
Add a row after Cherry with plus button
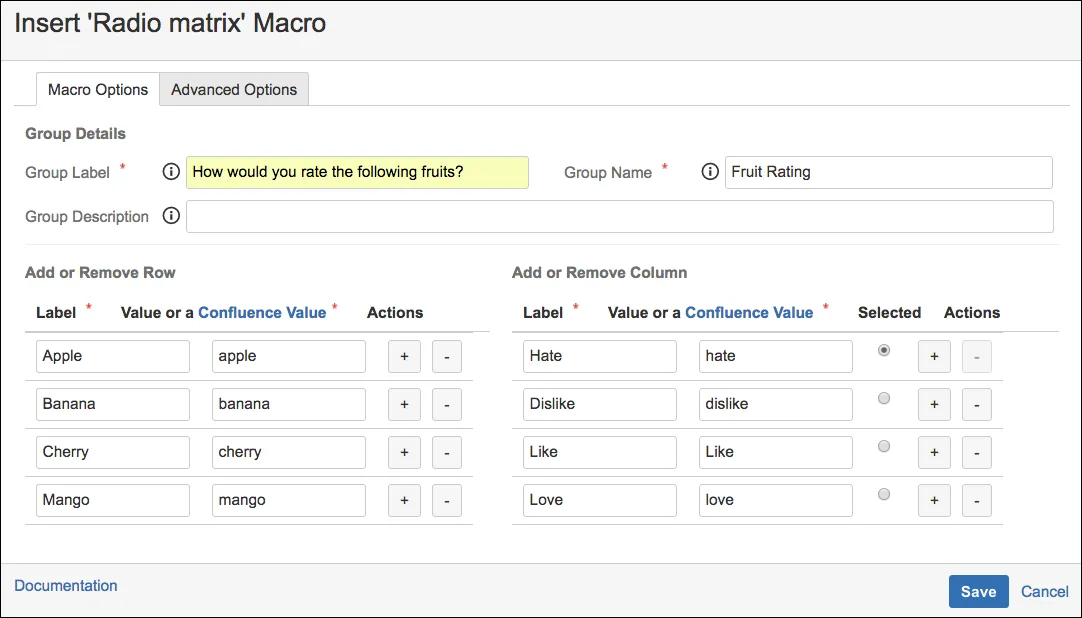[404, 452]
